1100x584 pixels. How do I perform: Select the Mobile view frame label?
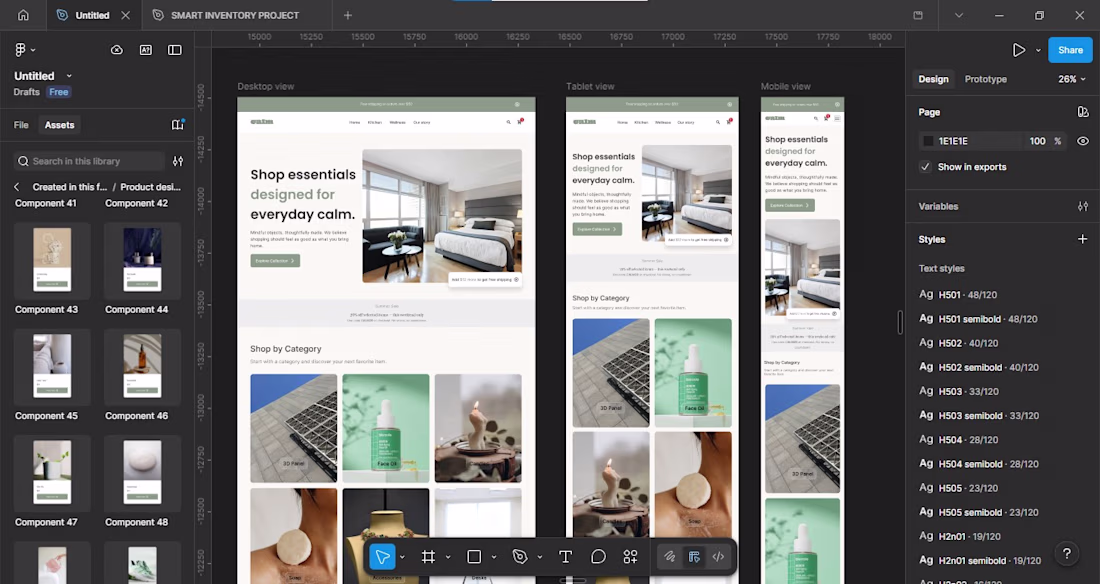click(x=786, y=86)
